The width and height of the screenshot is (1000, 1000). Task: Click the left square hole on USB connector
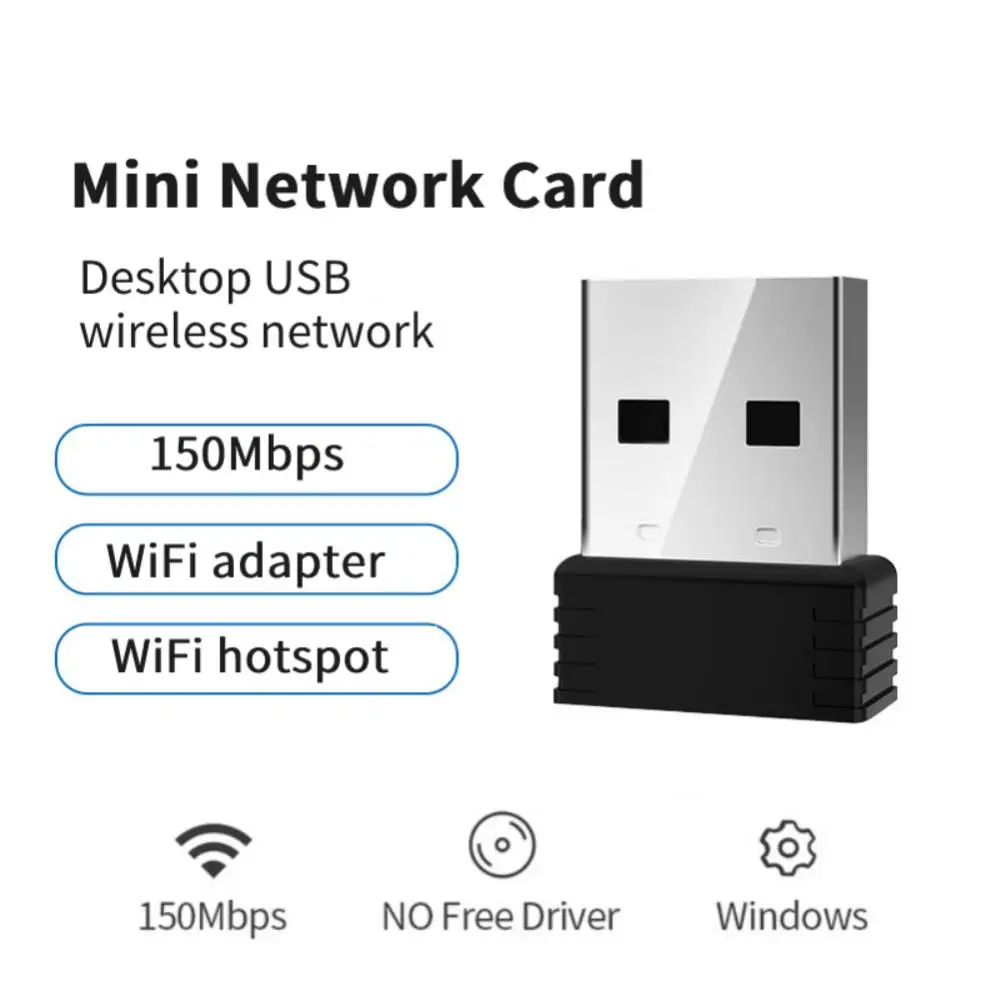pos(643,422)
